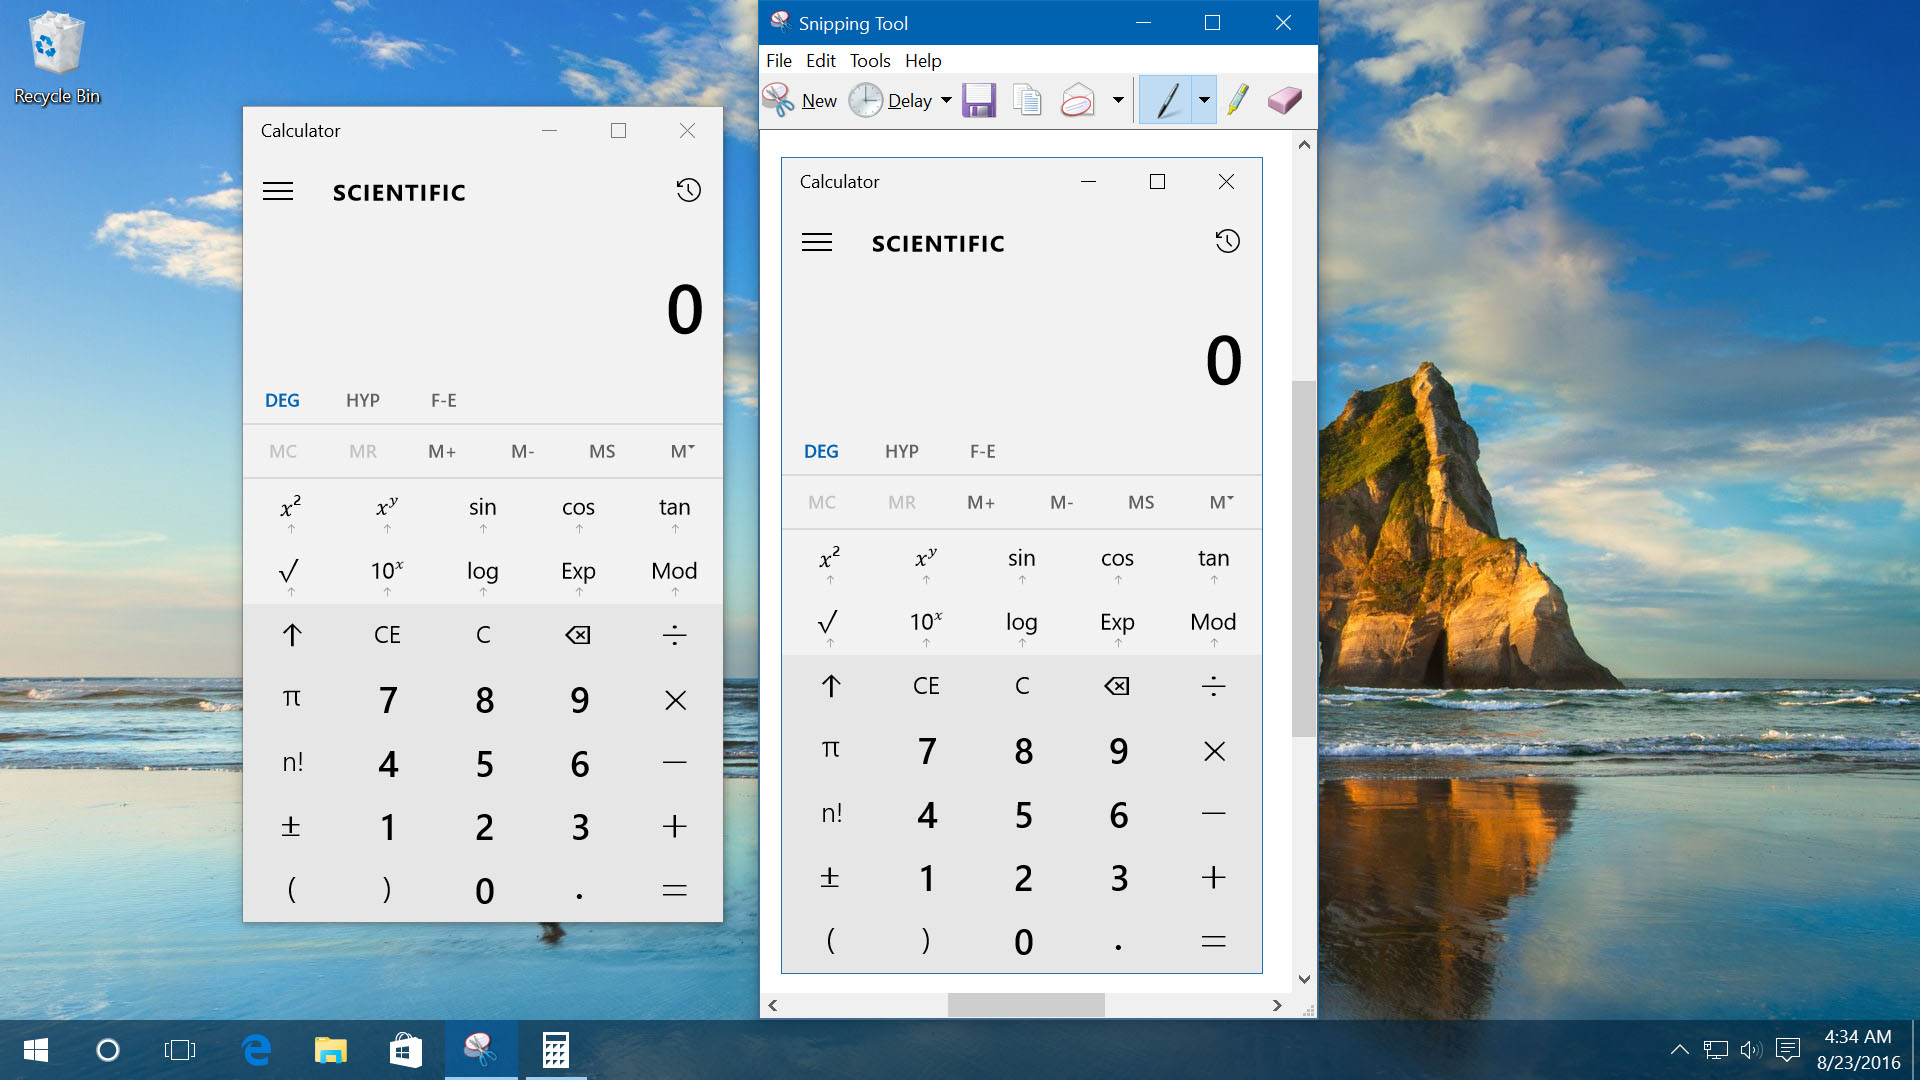The image size is (1920, 1080).
Task: Click the M+ memory add button
Action: [x=442, y=452]
